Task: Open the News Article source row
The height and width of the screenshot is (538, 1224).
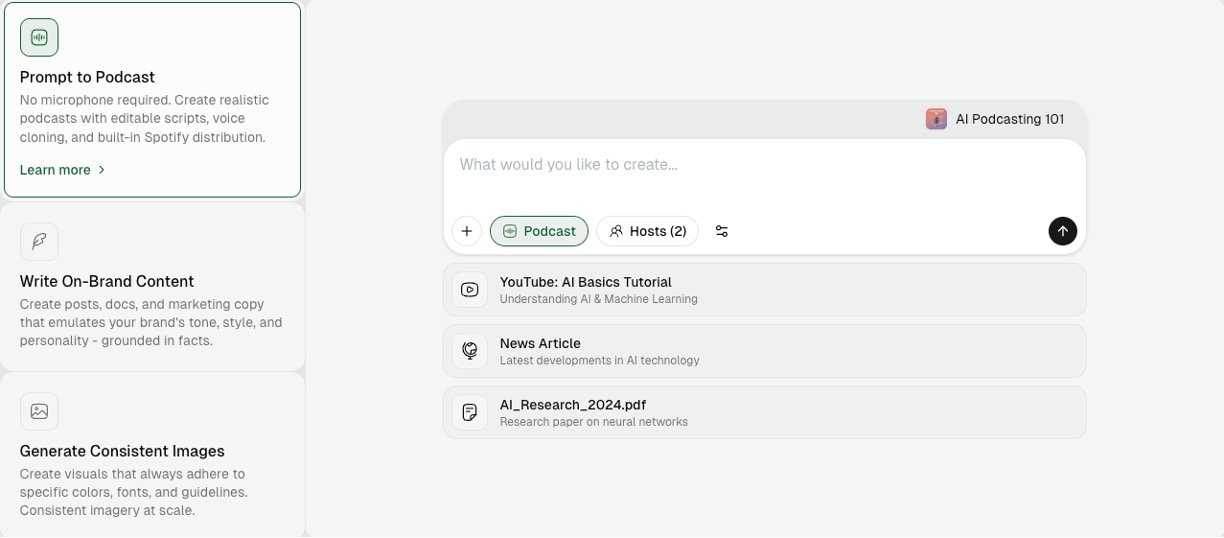Action: (764, 351)
